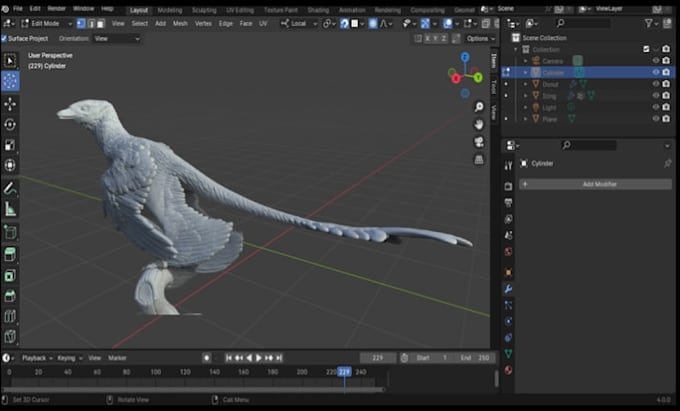
Task: Open the Orientation View dropdown
Action: click(x=117, y=39)
